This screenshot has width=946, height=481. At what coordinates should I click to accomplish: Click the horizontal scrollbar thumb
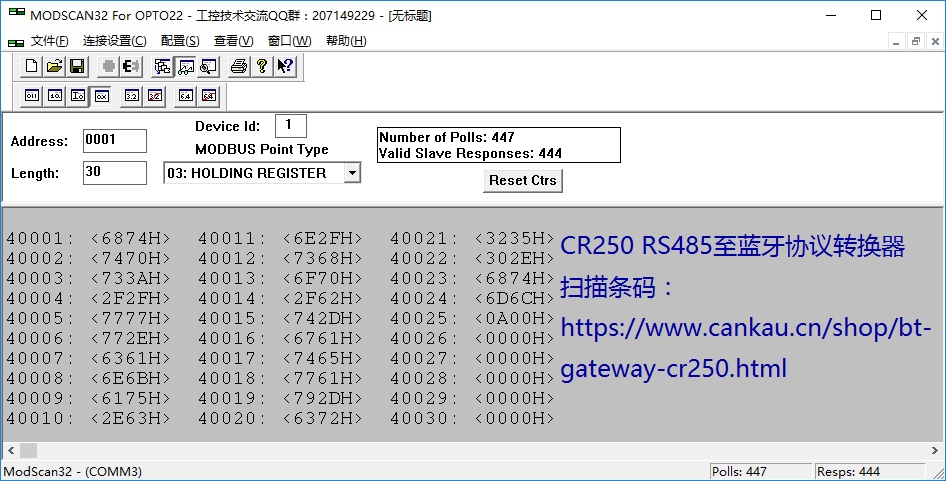pyautogui.click(x=28, y=450)
